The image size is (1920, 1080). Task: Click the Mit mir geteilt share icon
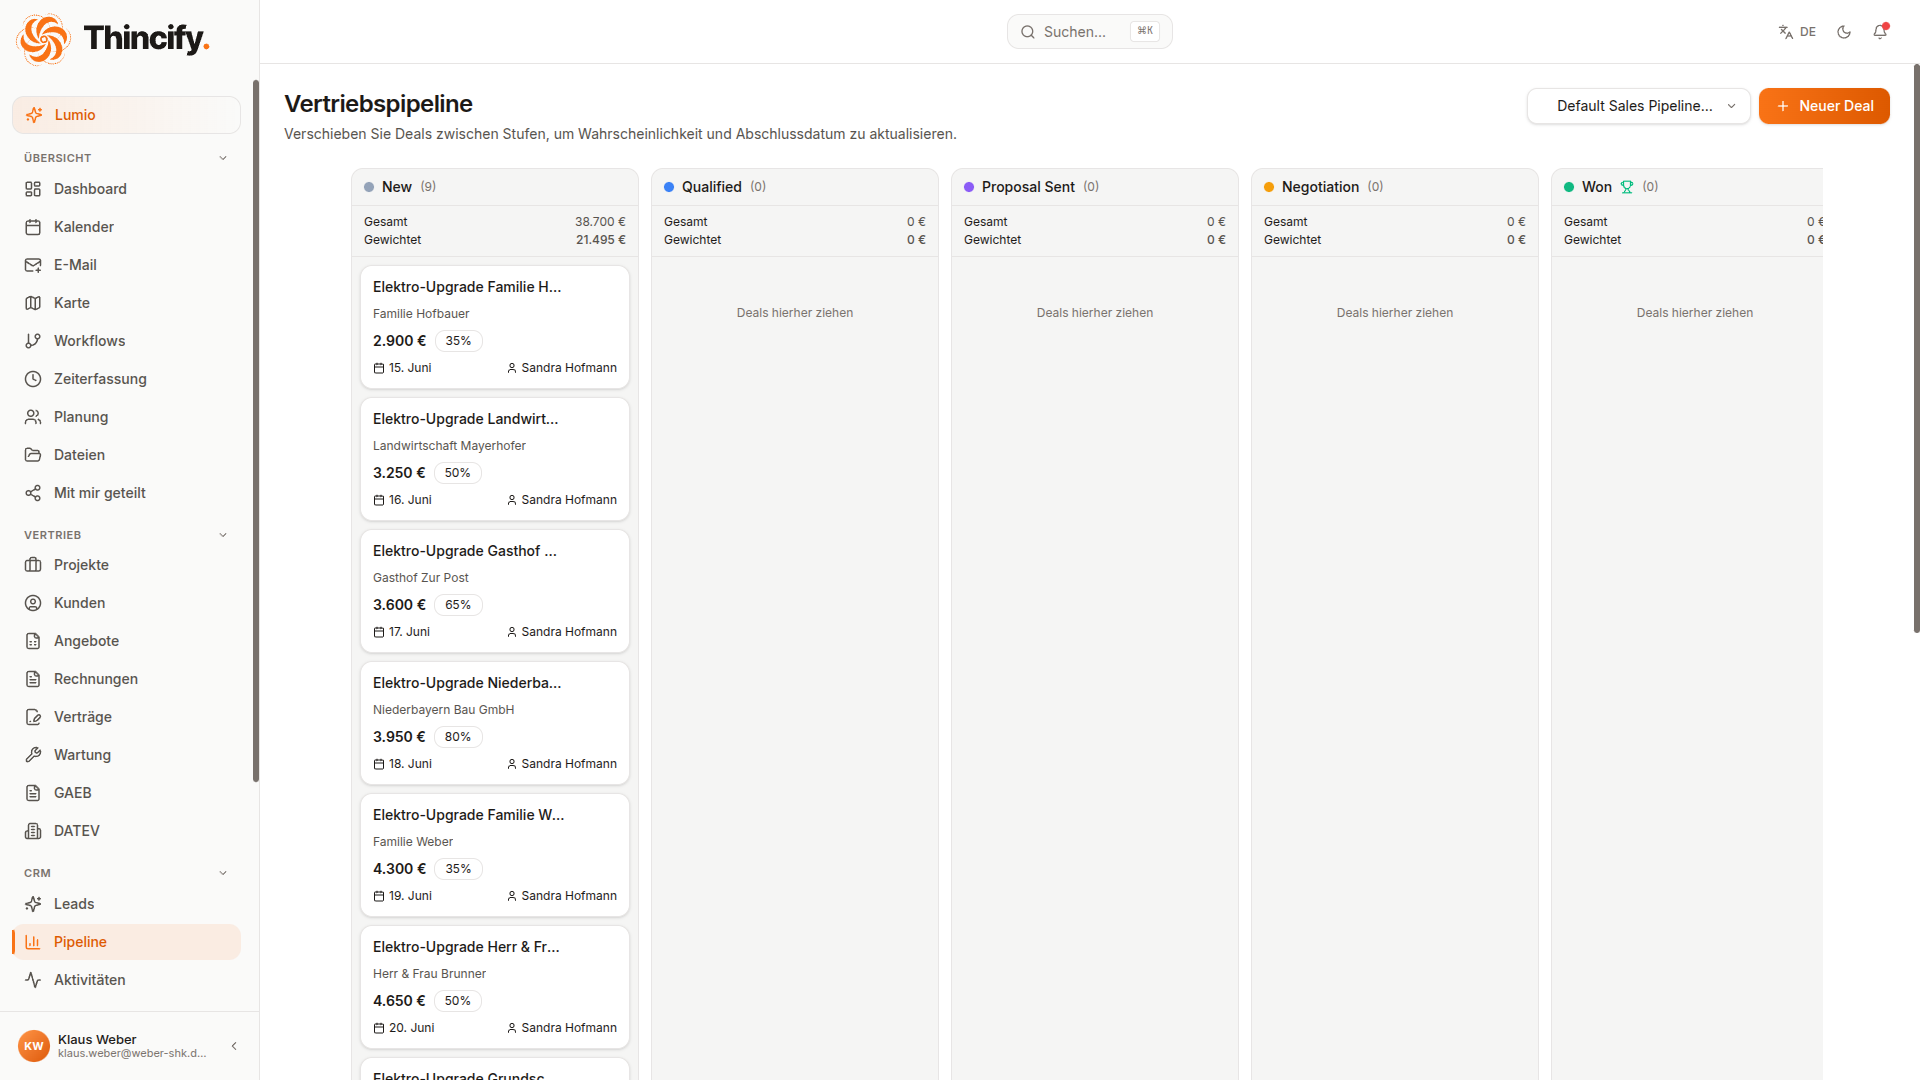pyautogui.click(x=33, y=493)
